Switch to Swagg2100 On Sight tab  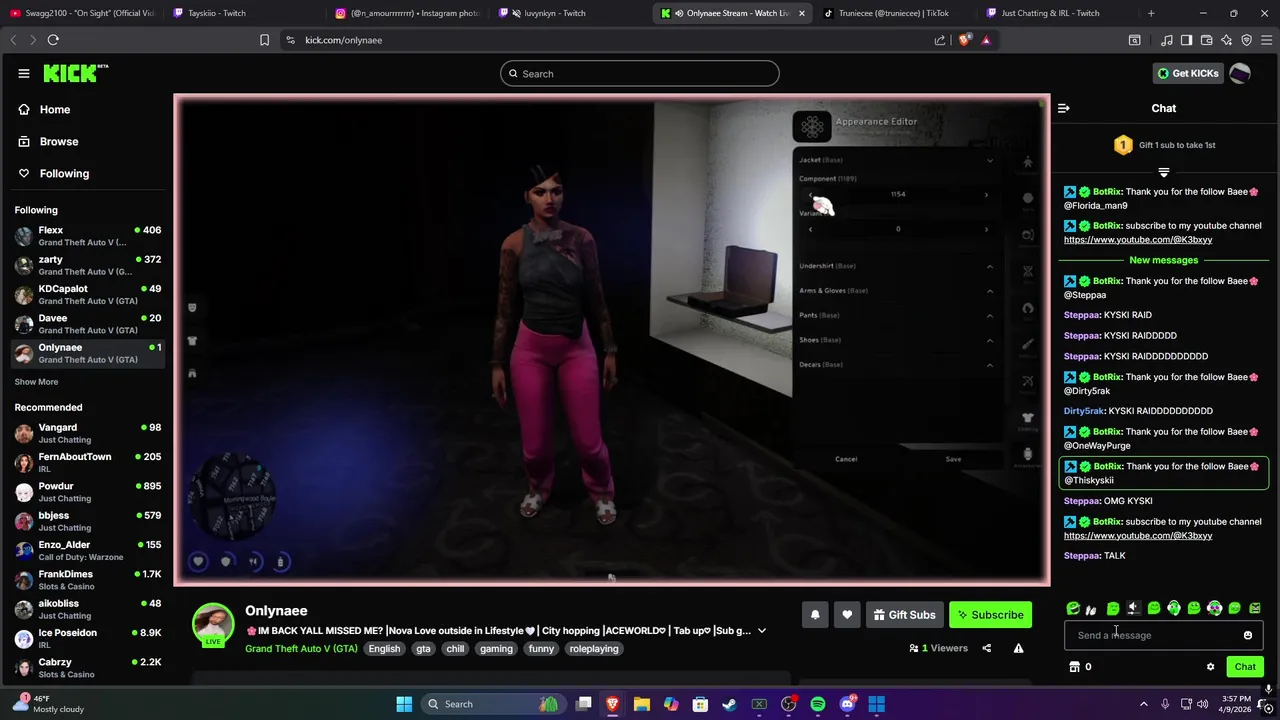tap(82, 13)
